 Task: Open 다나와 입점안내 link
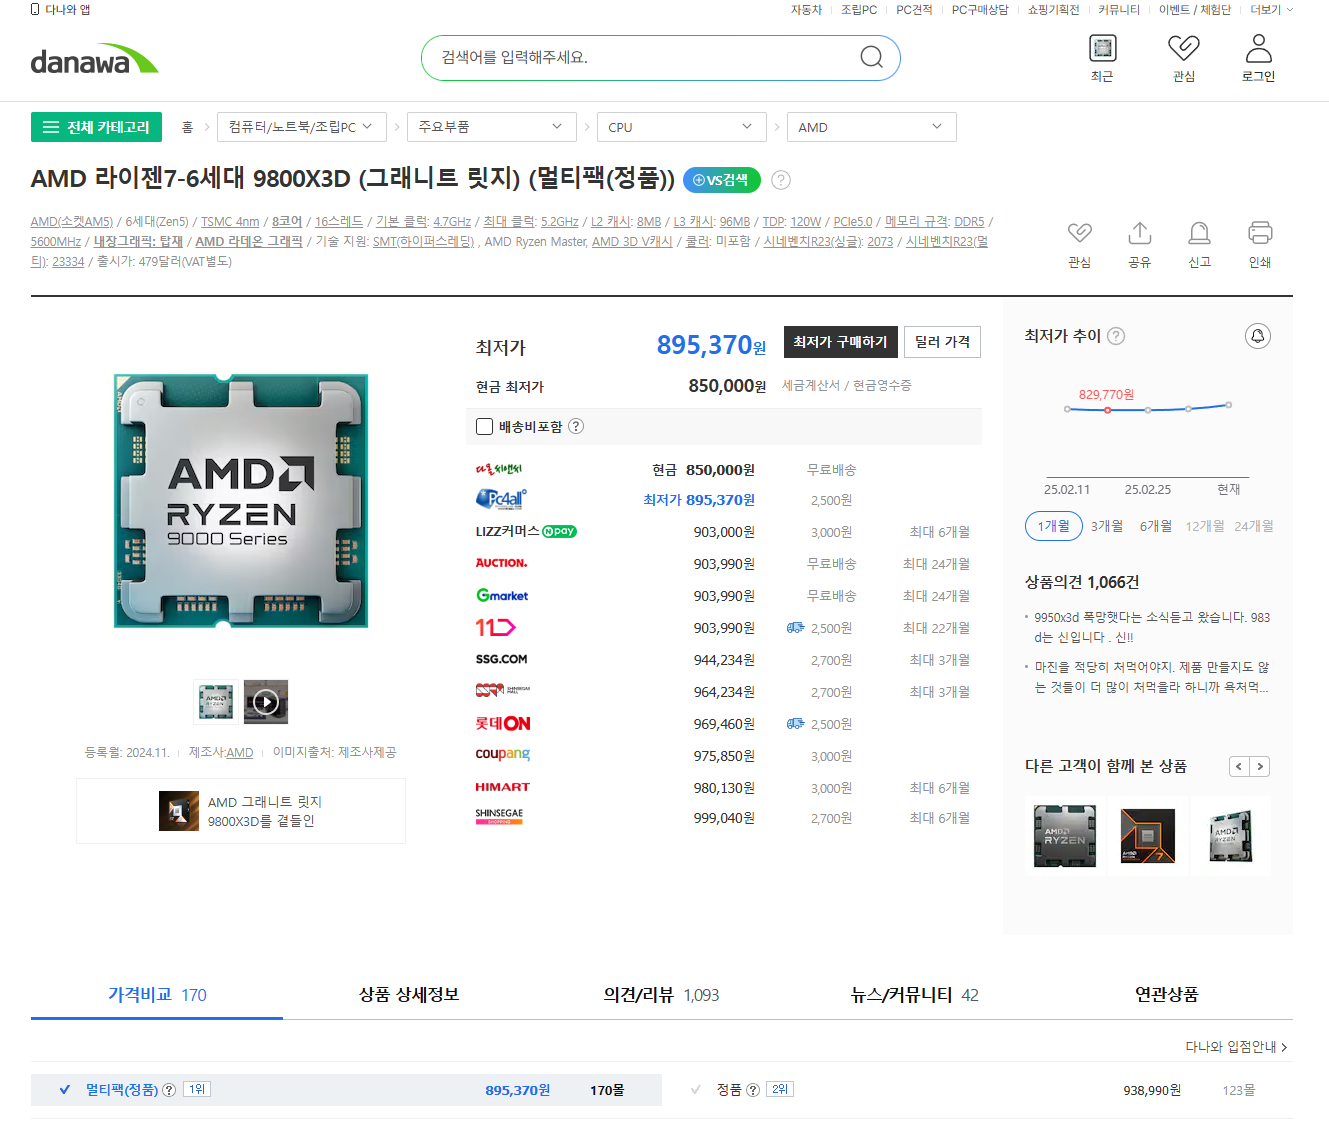click(1236, 1047)
